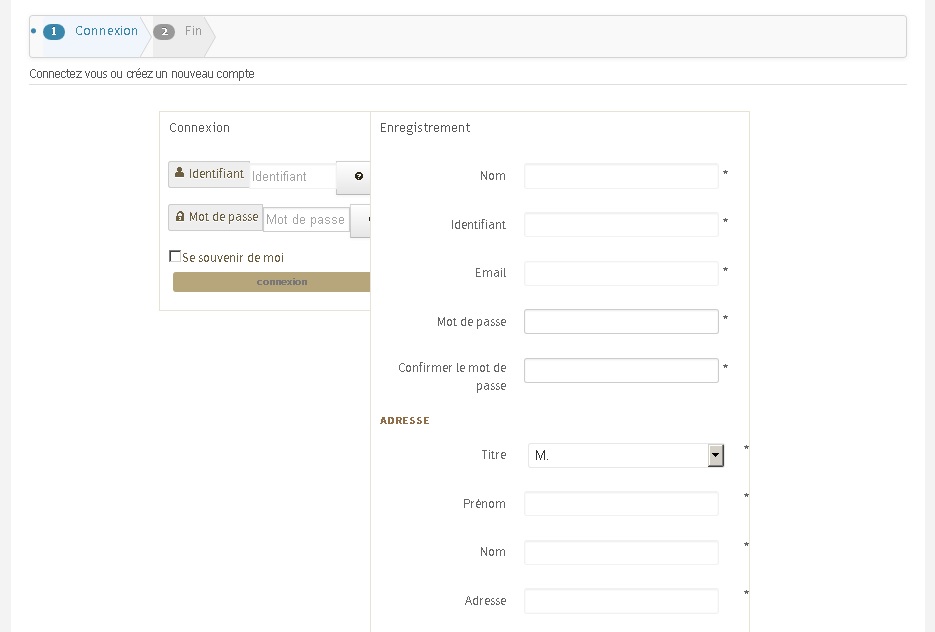Click the user icon beside Identifiant label
This screenshot has height=632, width=935.
[180, 174]
